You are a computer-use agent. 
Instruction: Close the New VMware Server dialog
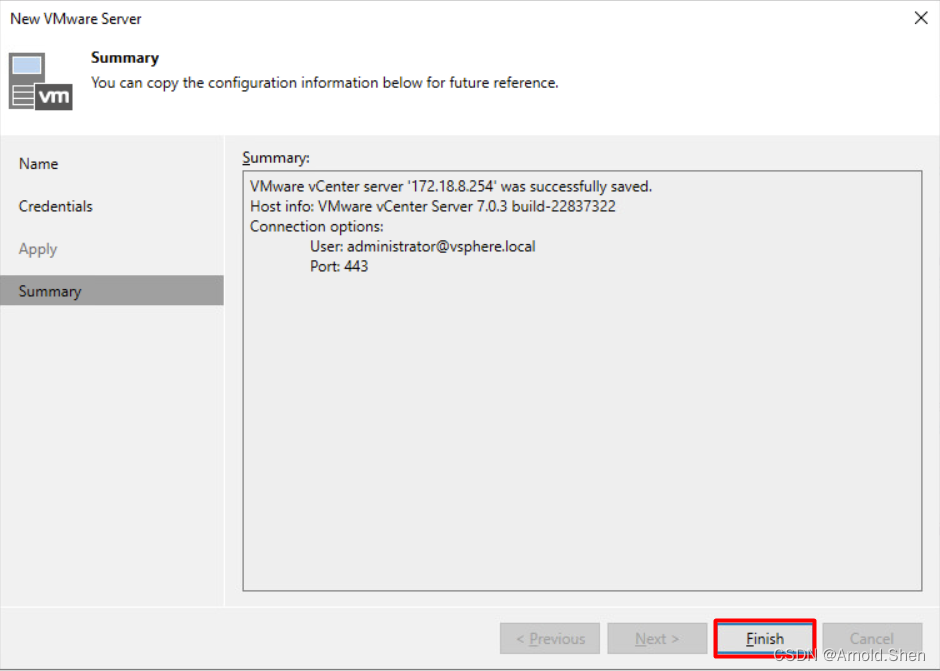click(921, 18)
